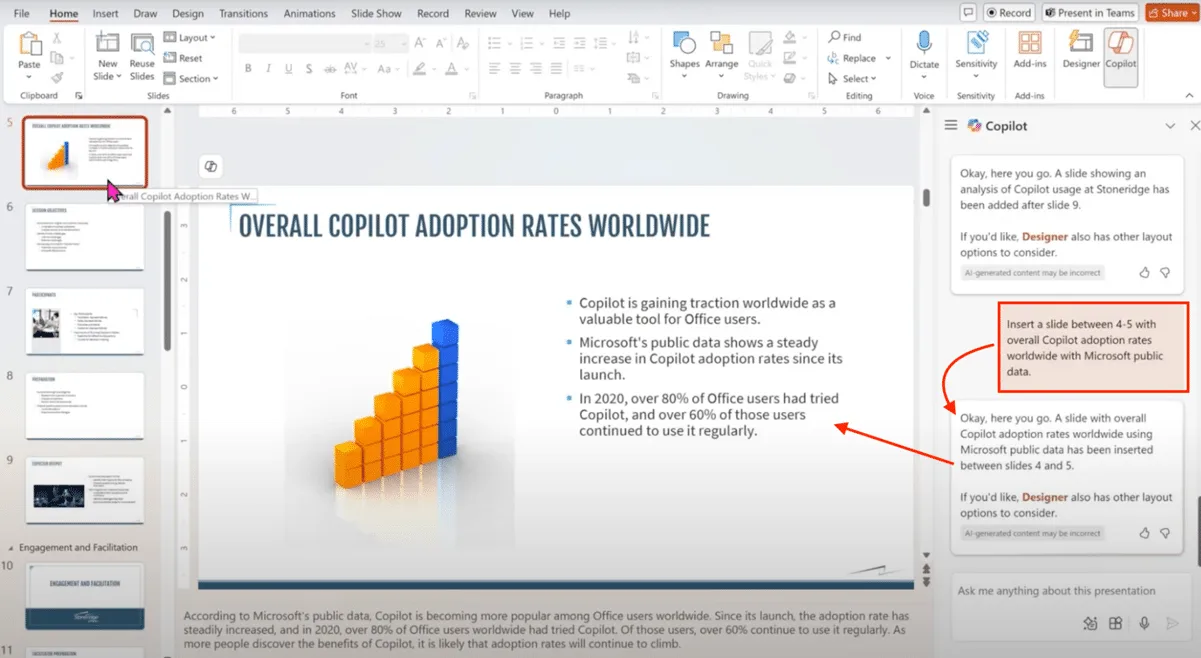Open the Section dropdown
Image resolution: width=1201 pixels, height=658 pixels.
[x=191, y=79]
